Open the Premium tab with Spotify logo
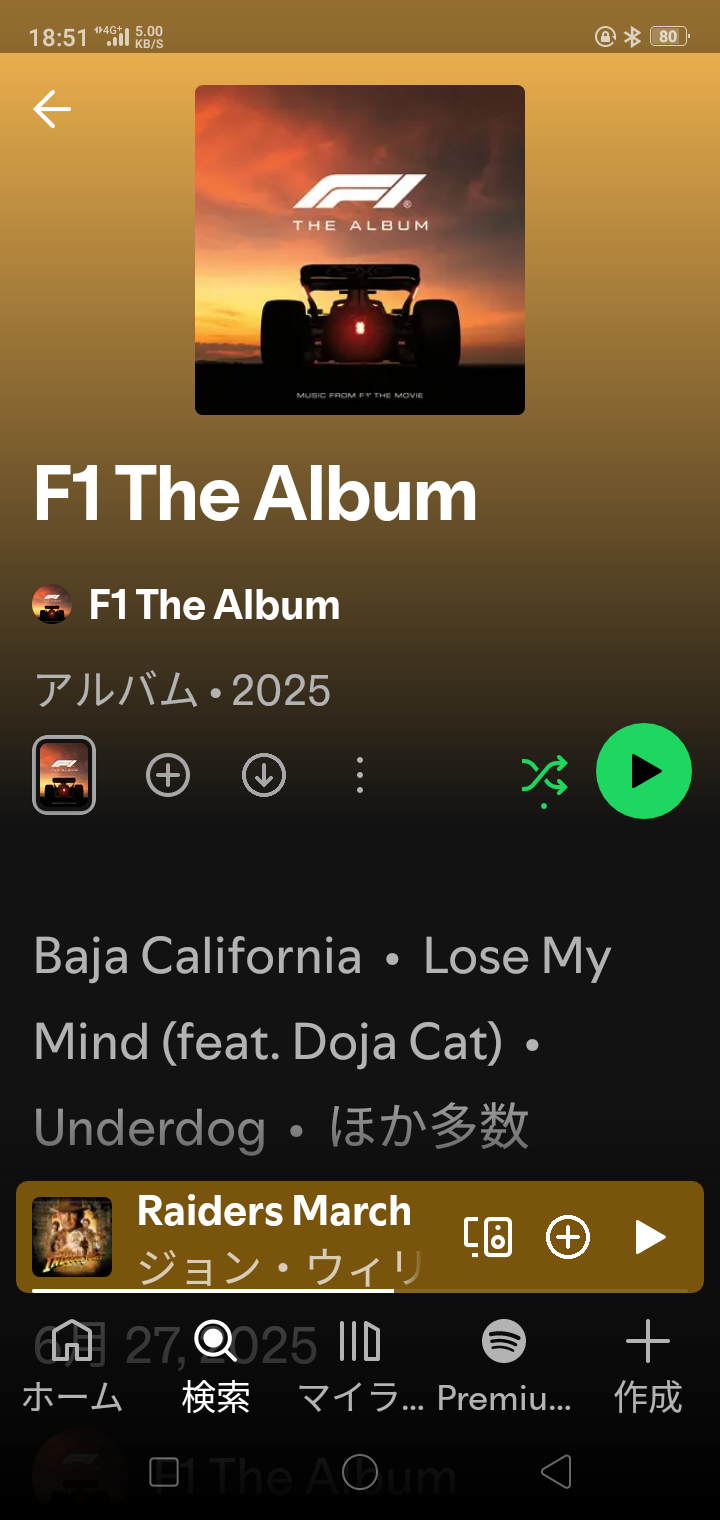Screen dimensions: 720x1520 coord(504,1365)
